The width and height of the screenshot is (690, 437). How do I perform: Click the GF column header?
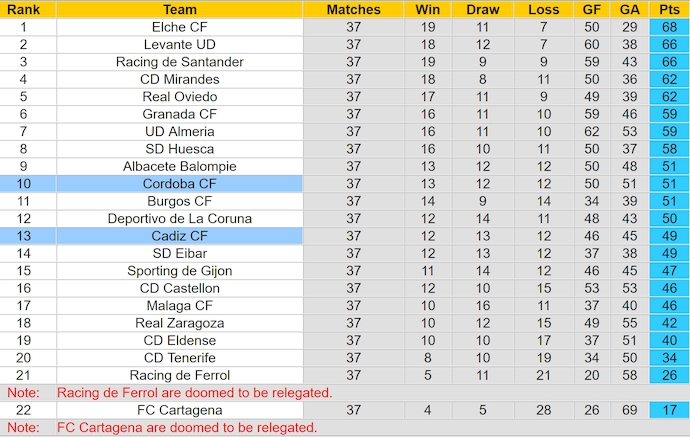(x=592, y=9)
